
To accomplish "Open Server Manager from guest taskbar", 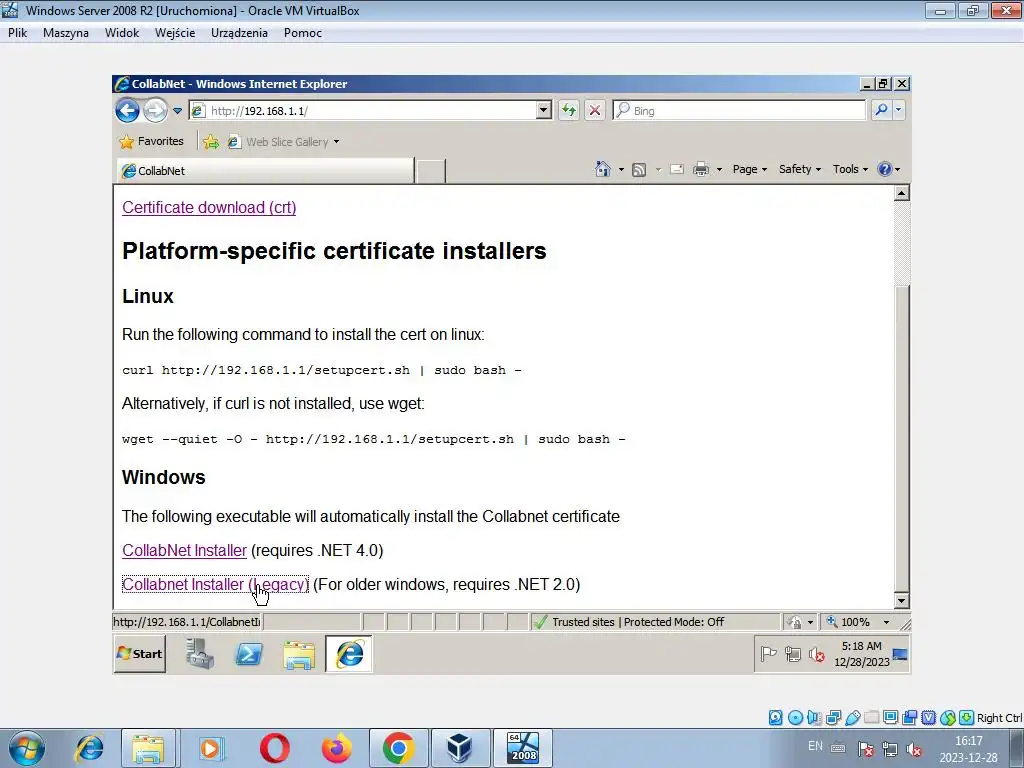I will 200,654.
